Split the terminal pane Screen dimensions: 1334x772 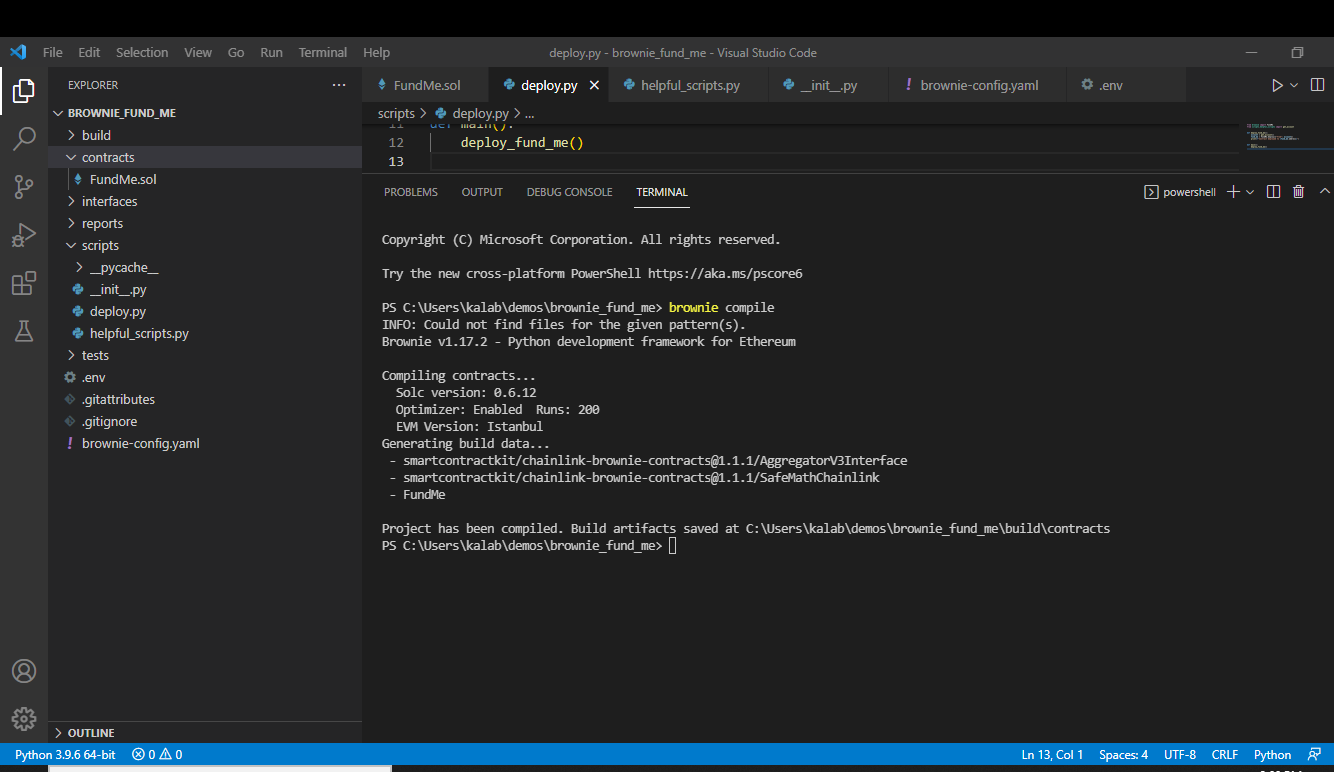[x=1272, y=191]
